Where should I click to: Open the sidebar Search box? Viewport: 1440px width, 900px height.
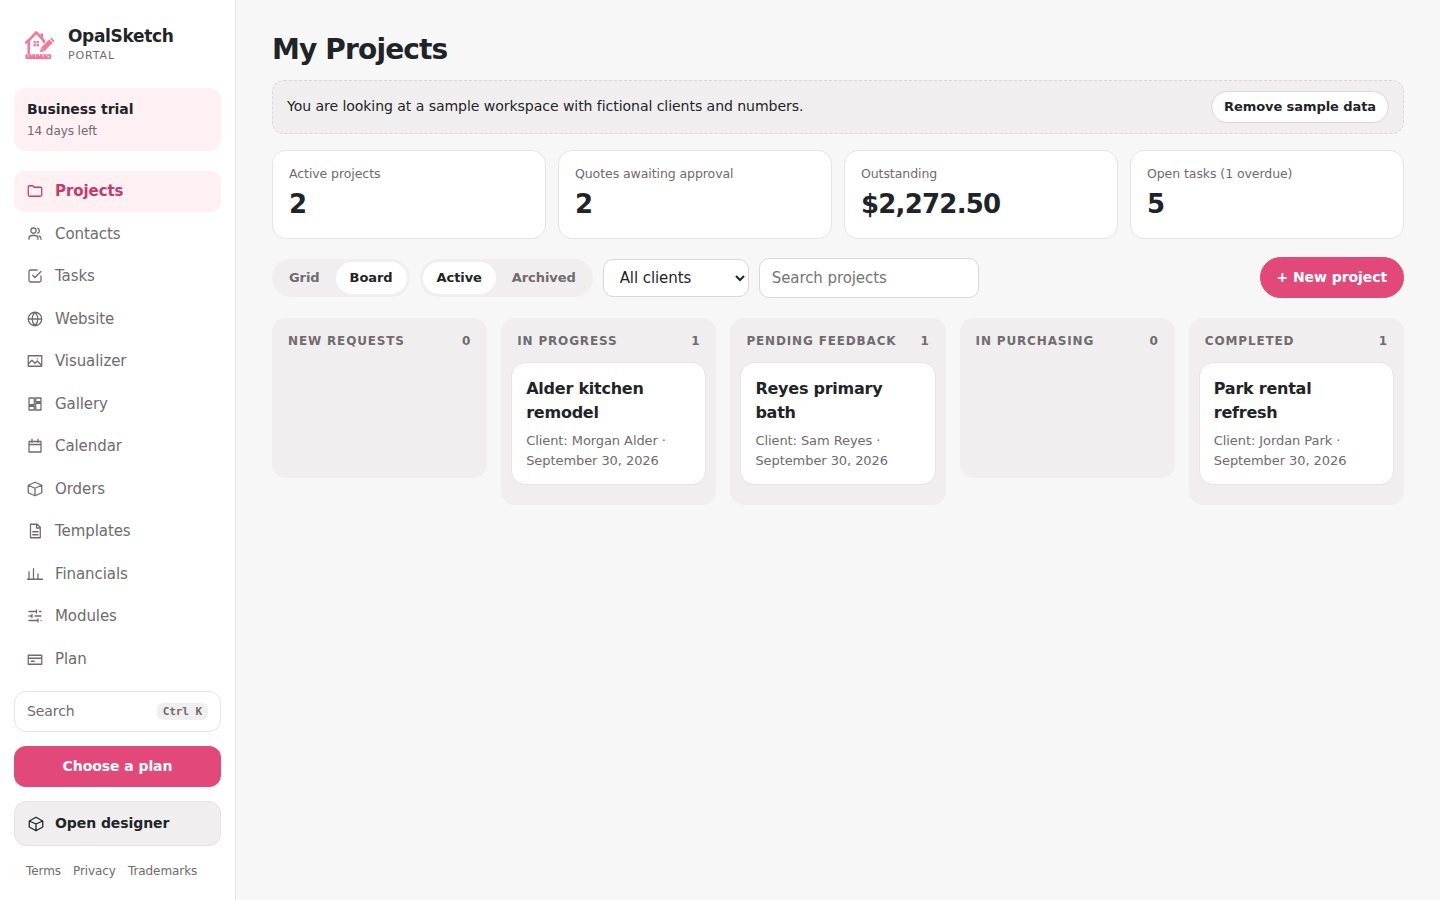coord(117,712)
